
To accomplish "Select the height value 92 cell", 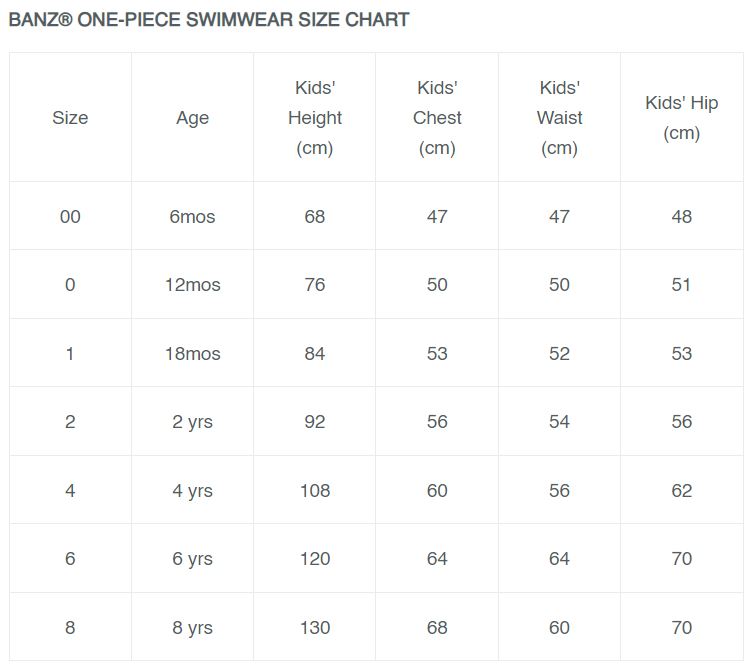I will (x=315, y=422).
